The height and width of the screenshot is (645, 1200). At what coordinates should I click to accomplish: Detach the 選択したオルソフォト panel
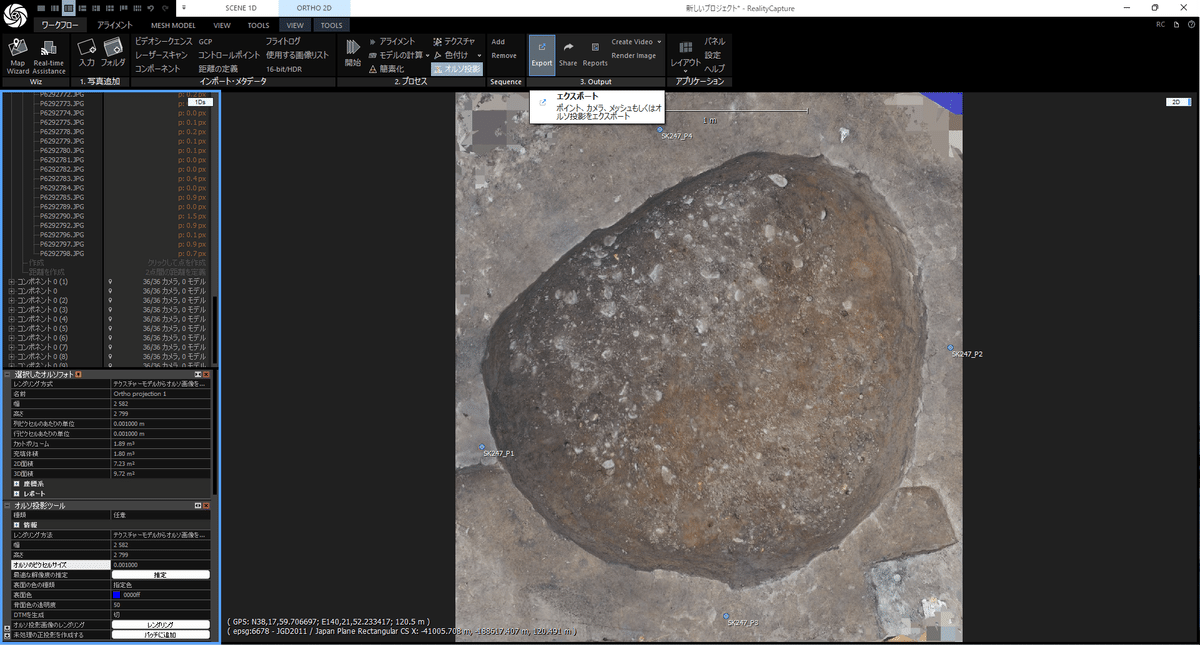(198, 374)
